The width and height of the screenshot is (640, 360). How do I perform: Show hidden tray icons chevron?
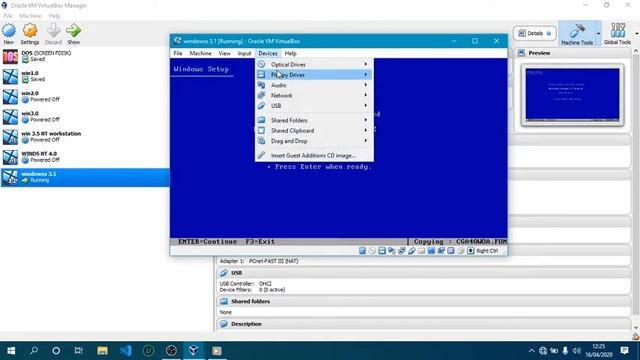(x=531, y=351)
